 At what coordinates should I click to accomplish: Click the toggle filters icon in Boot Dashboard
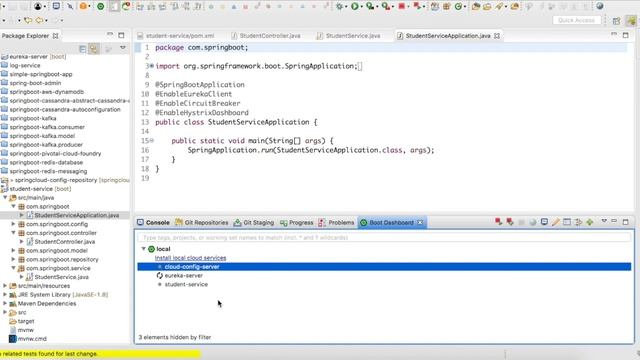(578, 222)
